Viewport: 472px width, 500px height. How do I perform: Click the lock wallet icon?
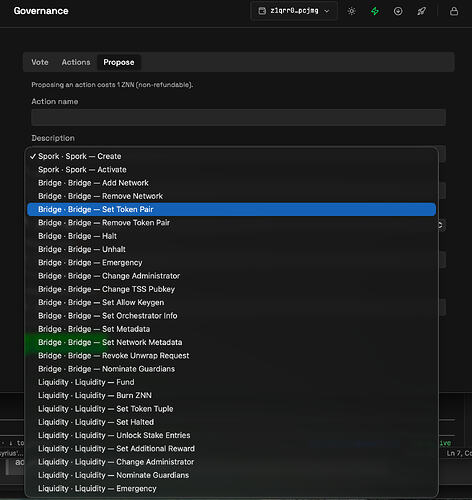(x=454, y=11)
